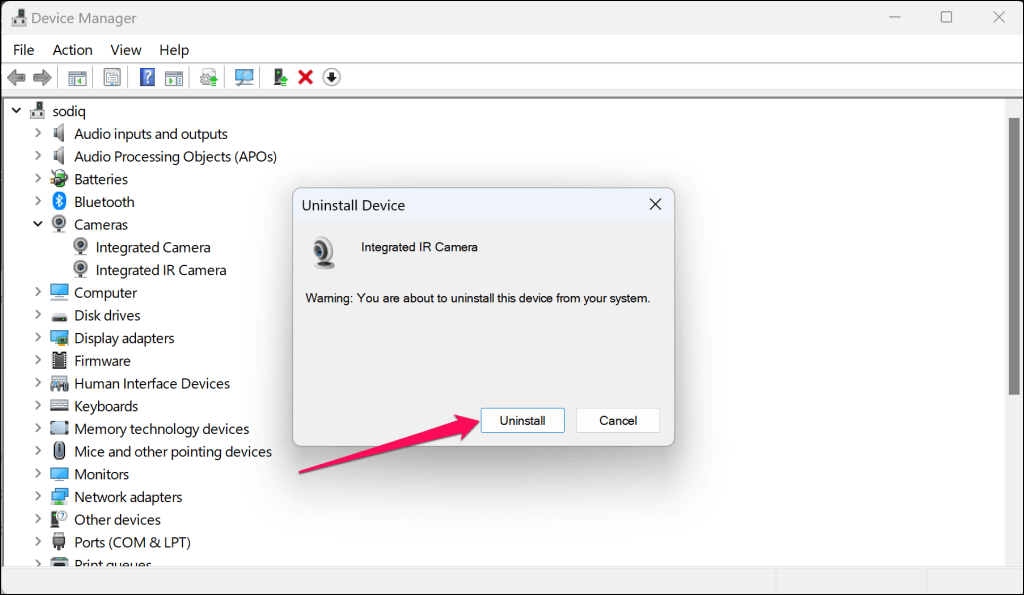Expand the Computer category
Image resolution: width=1024 pixels, height=595 pixels.
[x=38, y=292]
